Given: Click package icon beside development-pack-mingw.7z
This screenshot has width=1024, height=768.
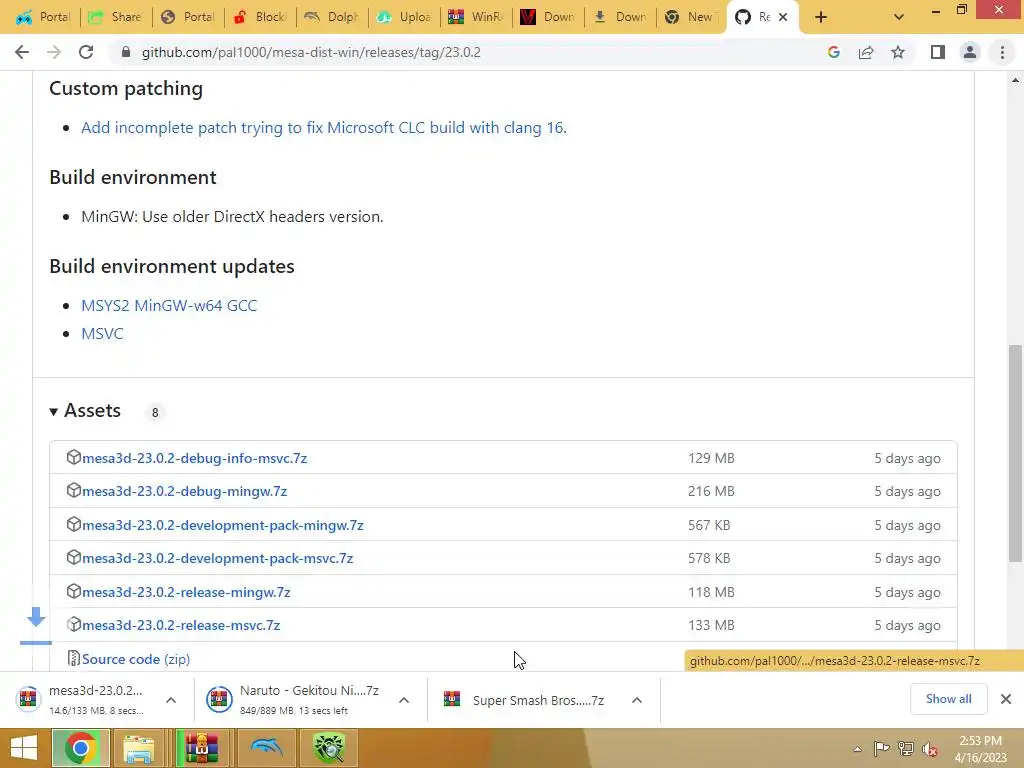Looking at the screenshot, I should 74,524.
